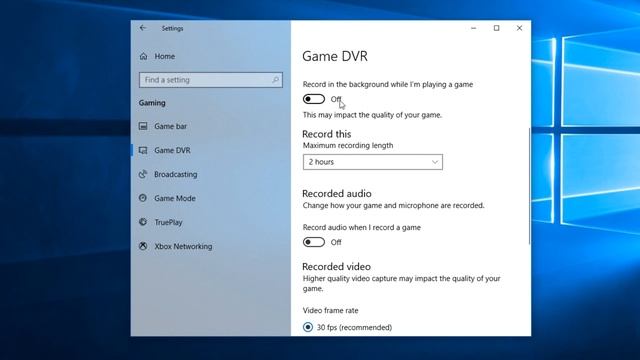This screenshot has width=640, height=360.
Task: Click the Home house icon
Action: 143,56
